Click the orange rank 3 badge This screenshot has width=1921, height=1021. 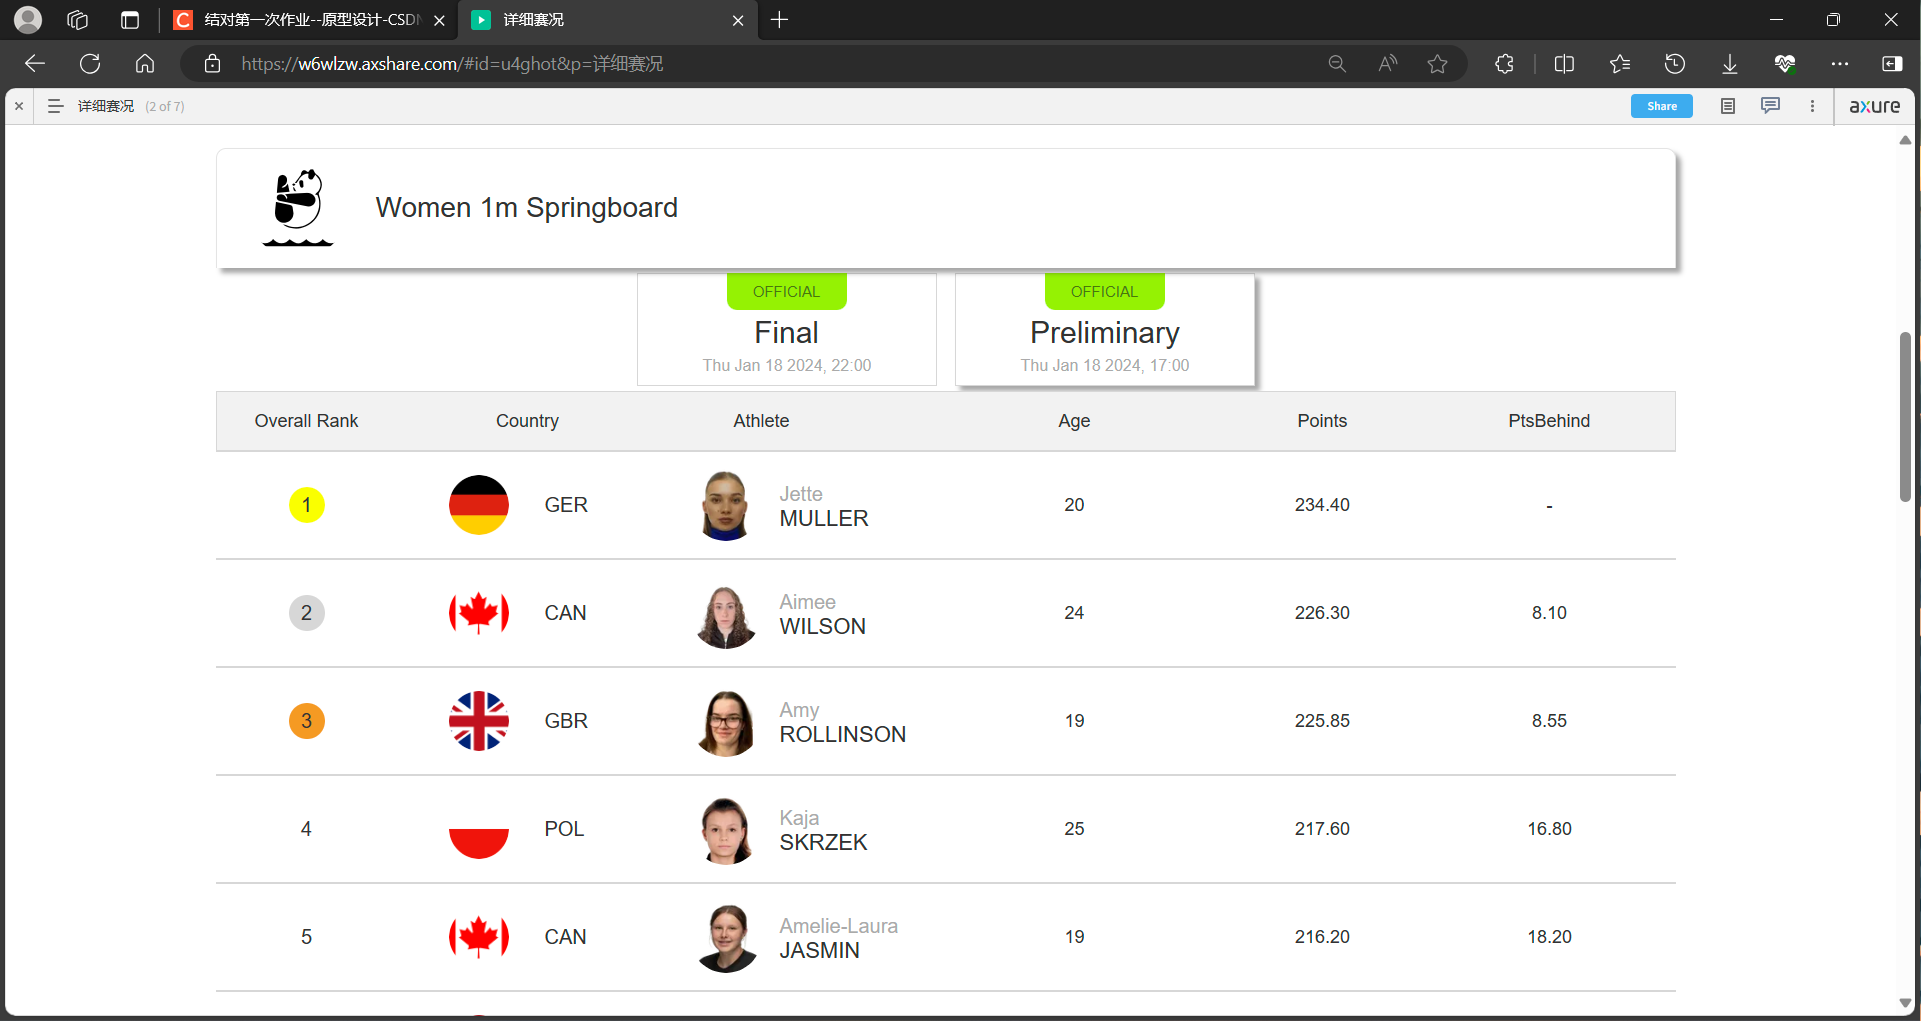point(307,721)
